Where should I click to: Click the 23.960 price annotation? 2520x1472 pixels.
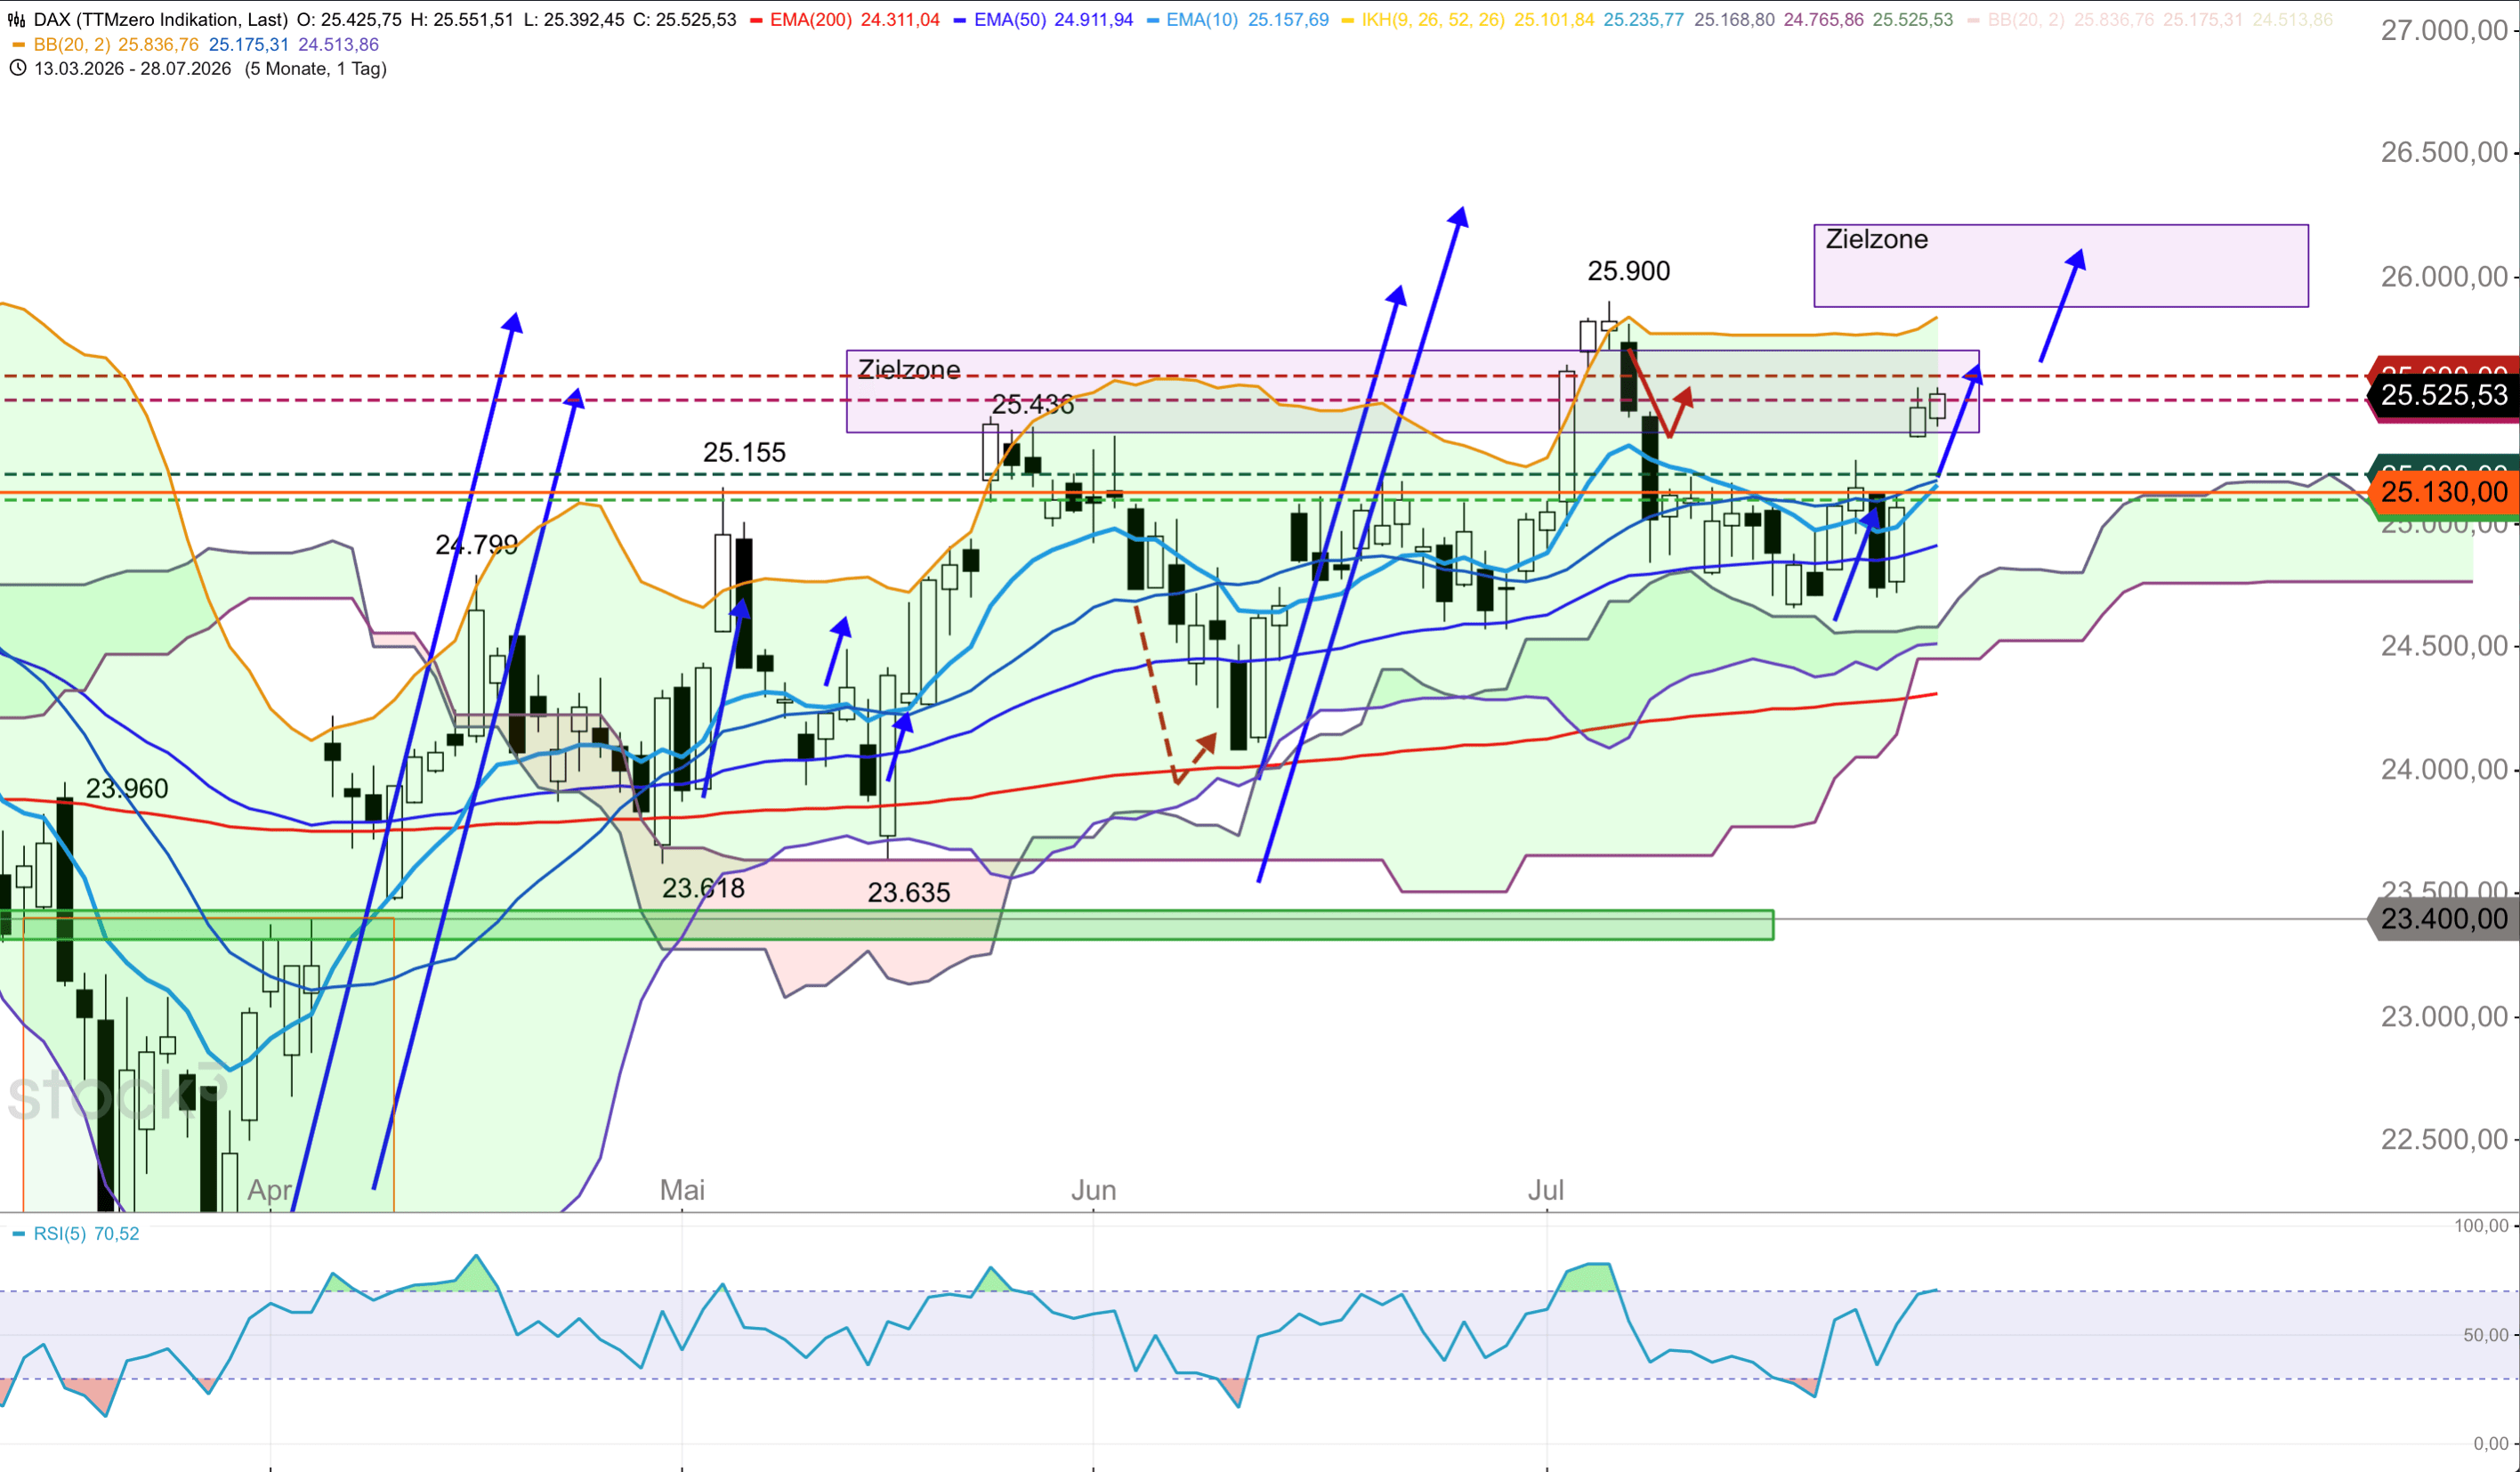[x=127, y=789]
